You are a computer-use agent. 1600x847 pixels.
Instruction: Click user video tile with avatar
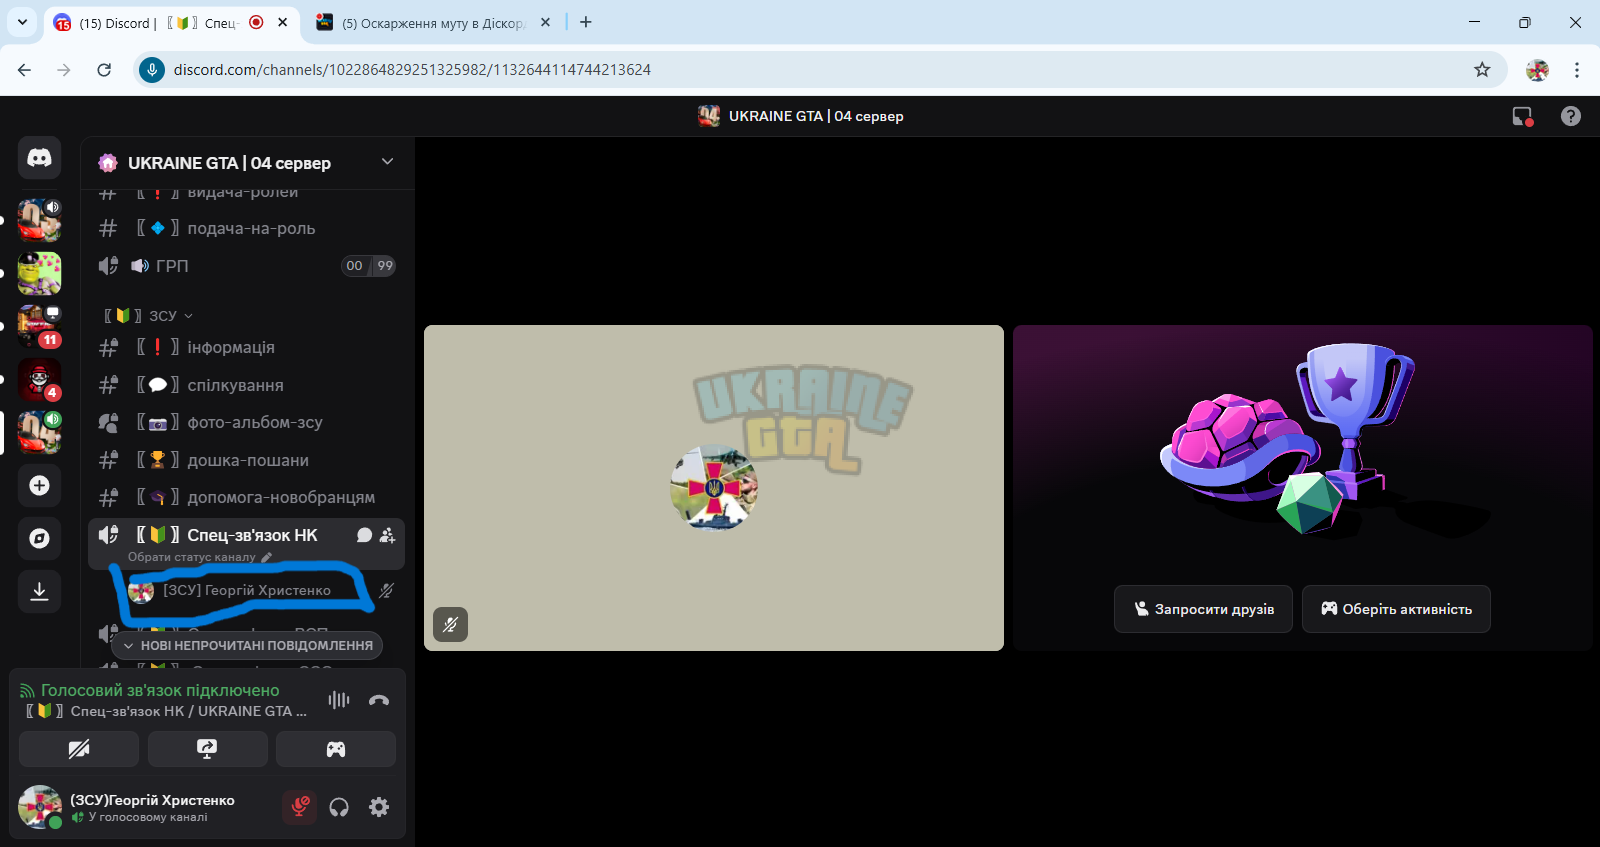(714, 488)
